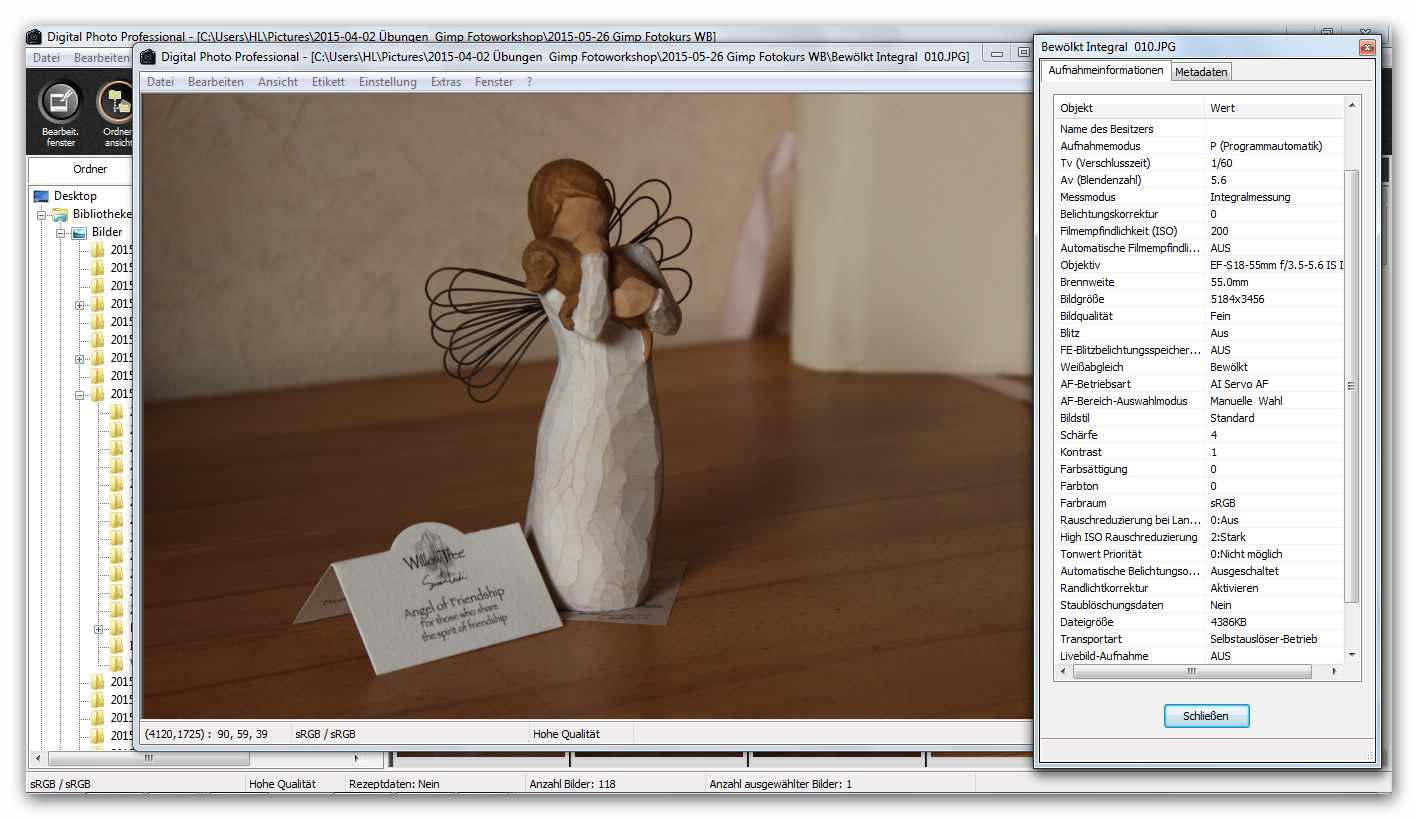The width and height of the screenshot is (1418, 820).
Task: Select Filmempfindlichkeit (ISO) row
Action: pyautogui.click(x=1200, y=231)
